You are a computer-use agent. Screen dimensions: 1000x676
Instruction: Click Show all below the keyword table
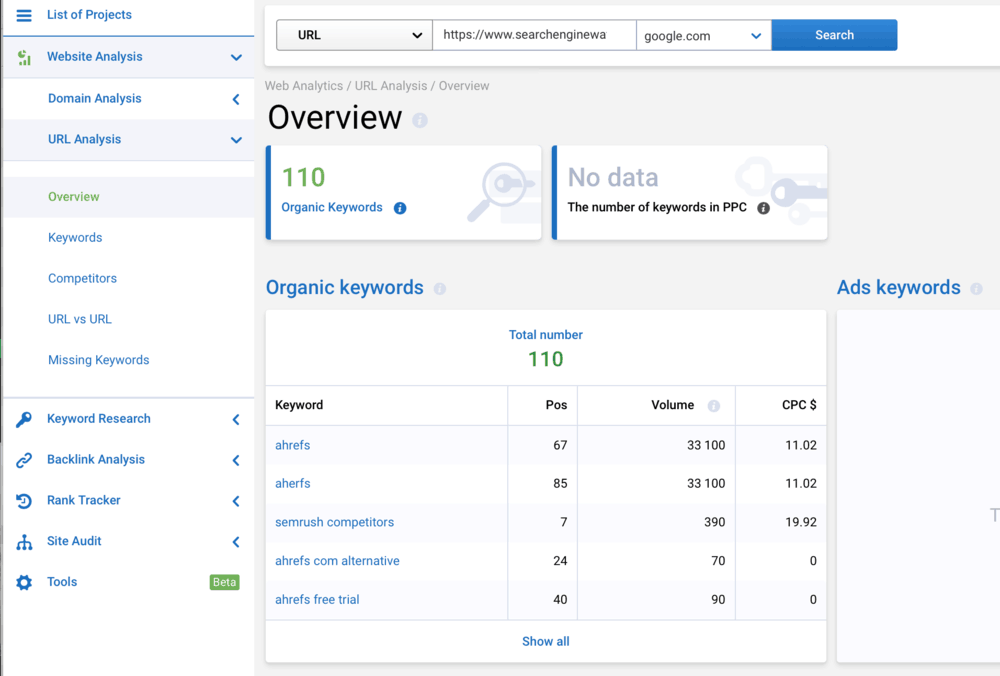tap(545, 641)
